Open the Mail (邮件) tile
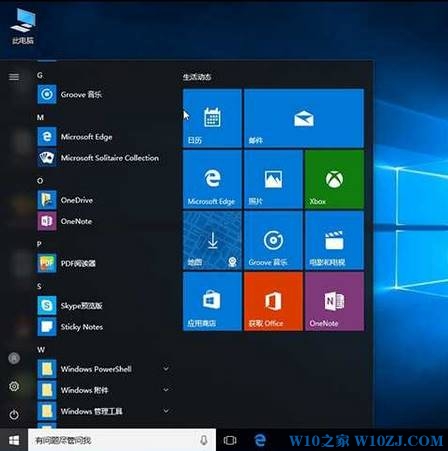The width and height of the screenshot is (448, 451). pyautogui.click(x=304, y=118)
